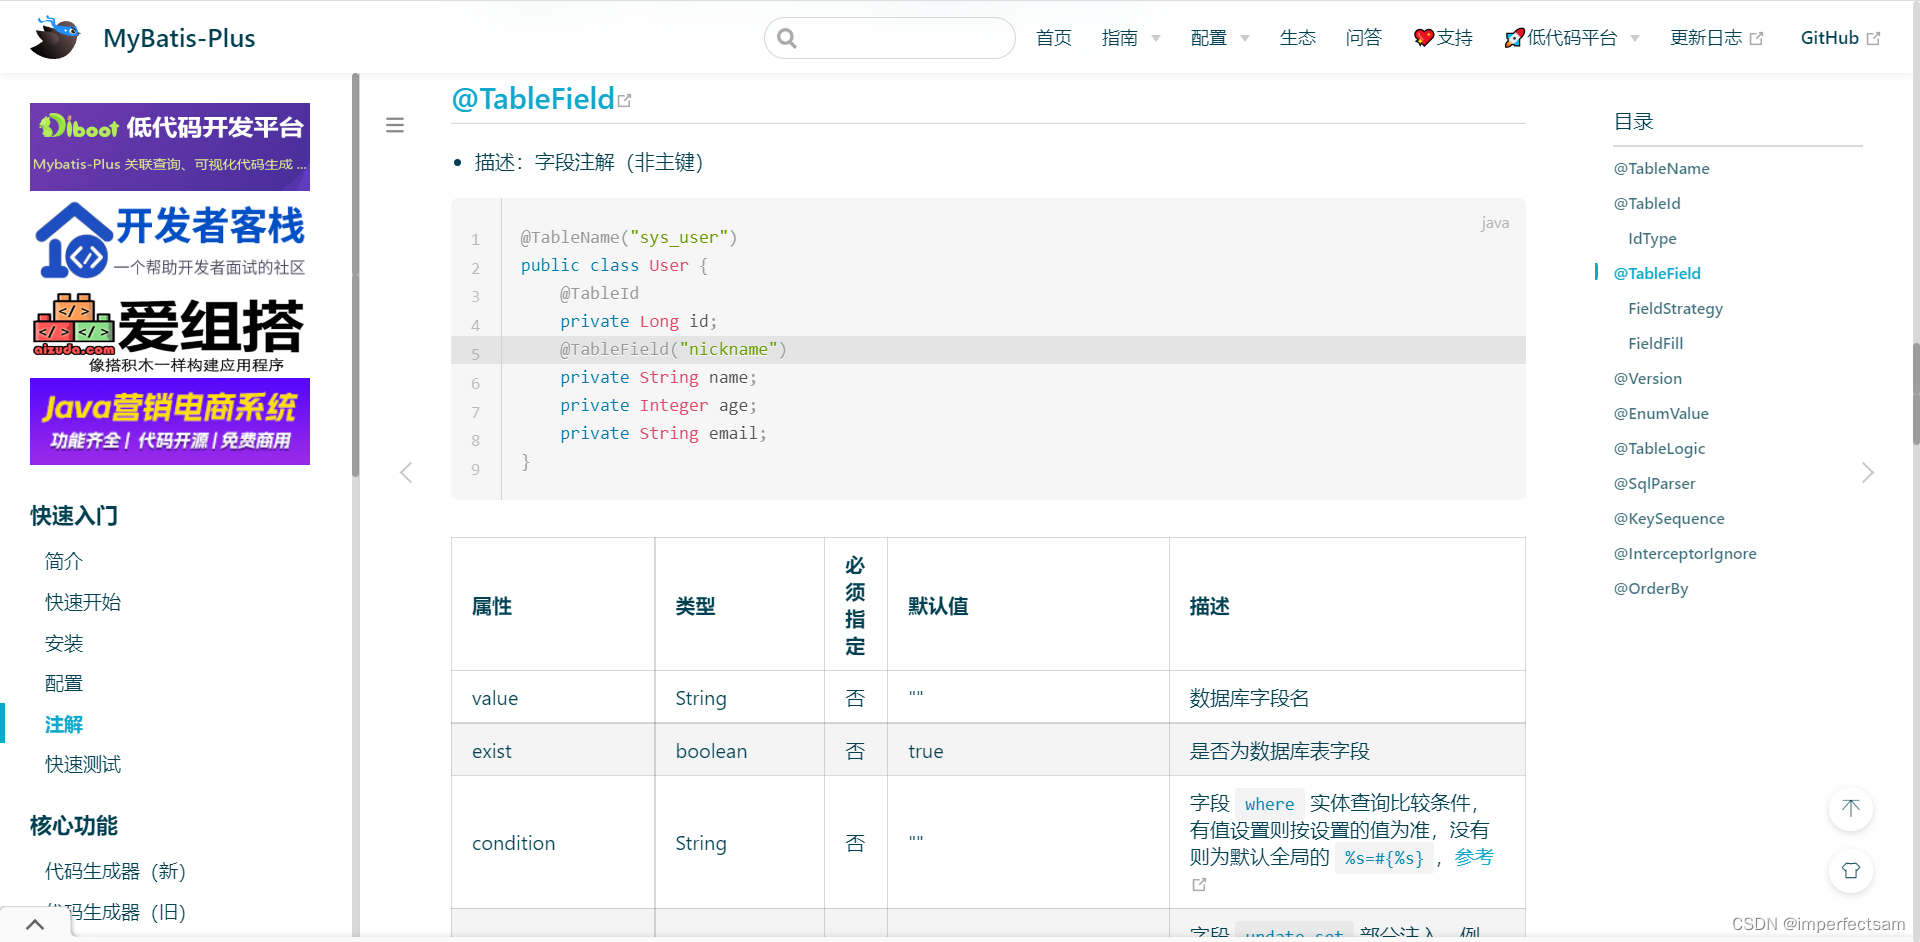Click the heart icon beside 支持
Screen dimensions: 1920x942
coord(1424,38)
